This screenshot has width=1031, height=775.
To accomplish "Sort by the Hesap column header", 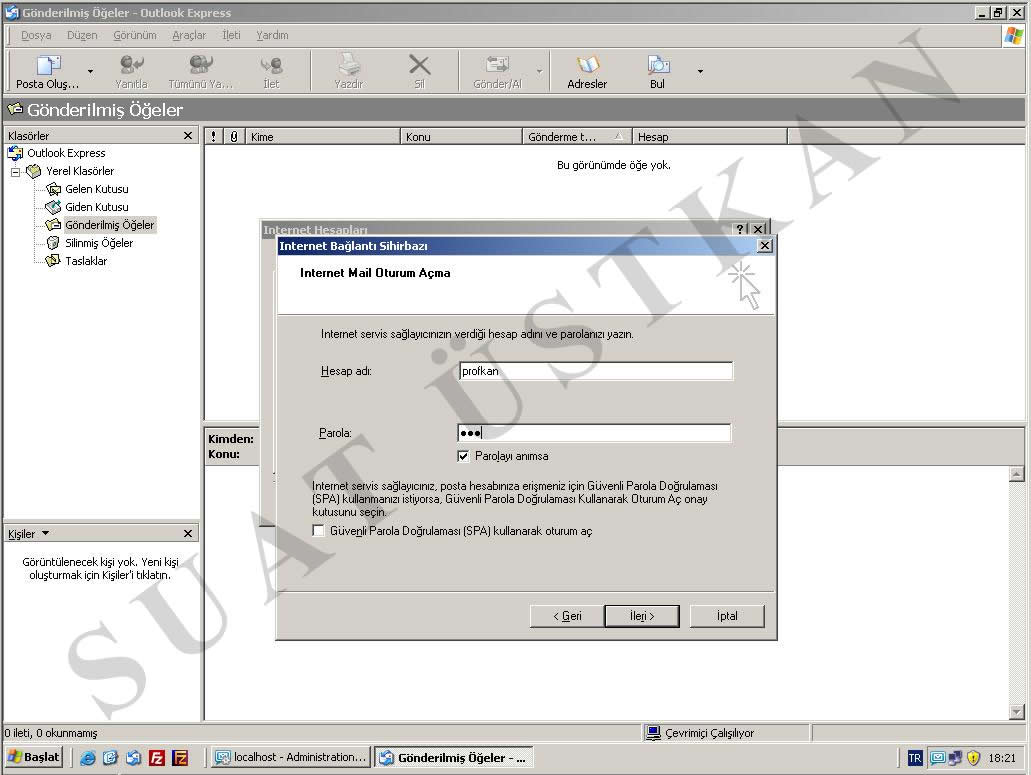I will click(709, 137).
